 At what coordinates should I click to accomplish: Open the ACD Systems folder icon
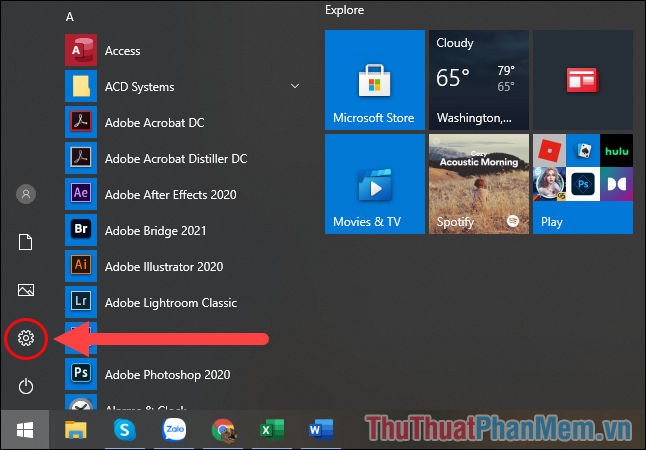[x=81, y=86]
